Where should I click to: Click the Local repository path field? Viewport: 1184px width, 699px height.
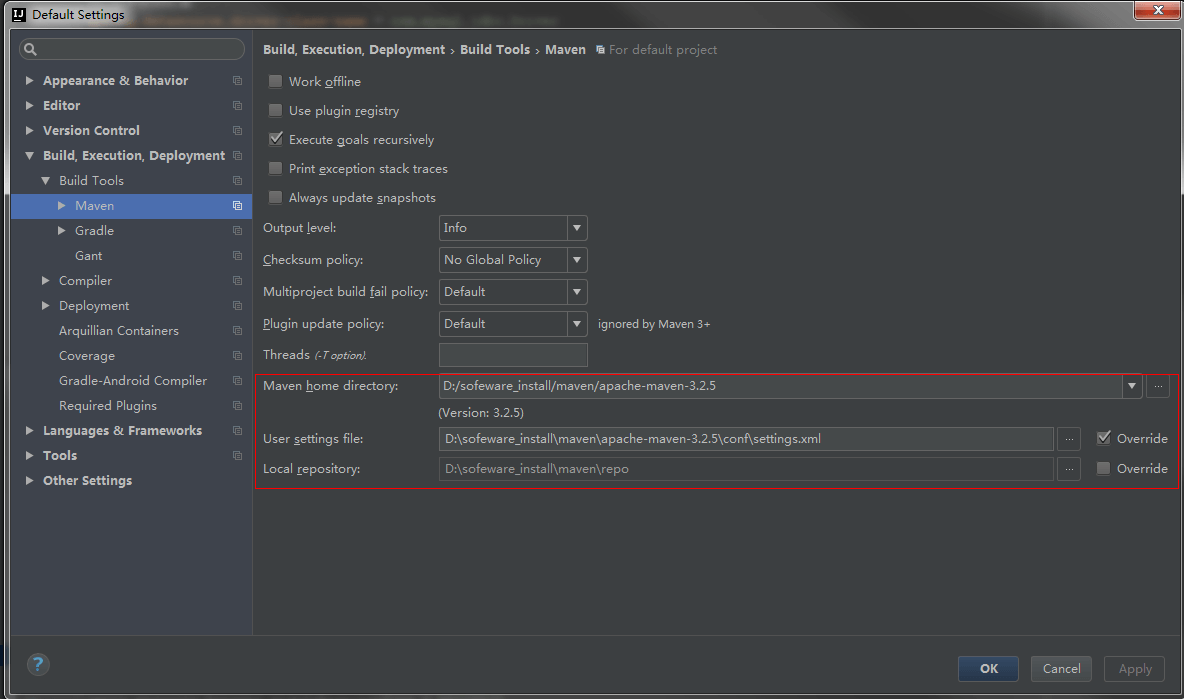tap(746, 469)
